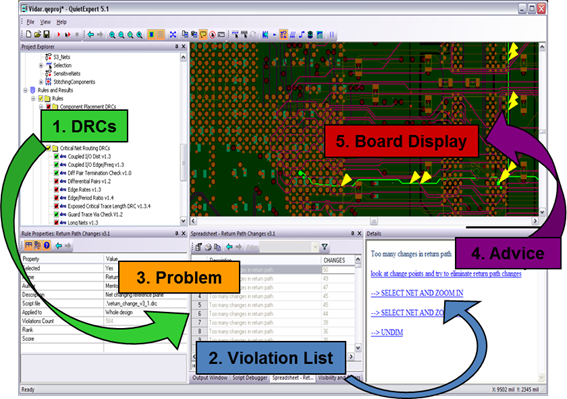Image resolution: width=567 pixels, height=399 pixels.
Task: Click the first SELECT NET AND ZOOM IN link
Action: click(417, 293)
